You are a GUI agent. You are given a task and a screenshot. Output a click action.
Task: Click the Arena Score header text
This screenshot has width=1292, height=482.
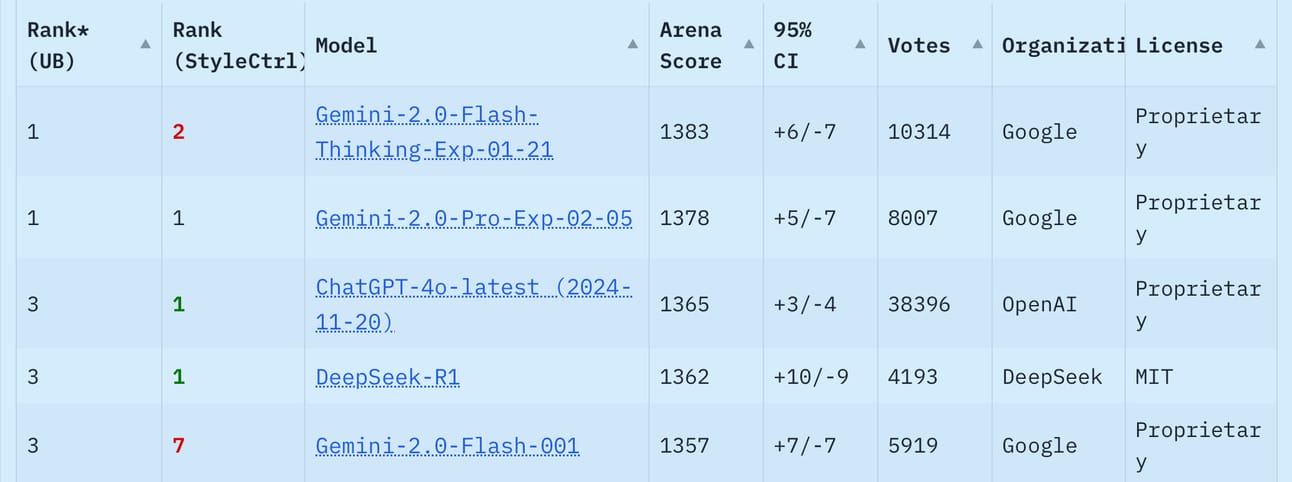tap(691, 45)
